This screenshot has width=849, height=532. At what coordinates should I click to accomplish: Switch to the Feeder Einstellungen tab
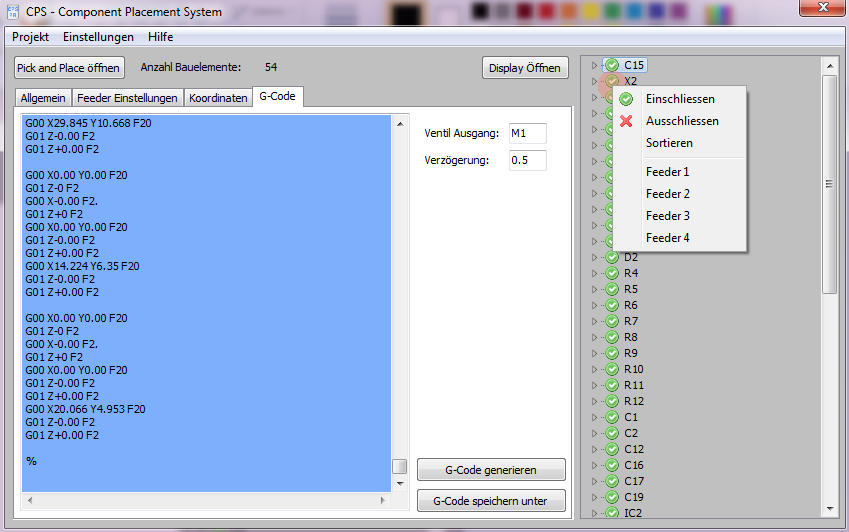(x=127, y=98)
